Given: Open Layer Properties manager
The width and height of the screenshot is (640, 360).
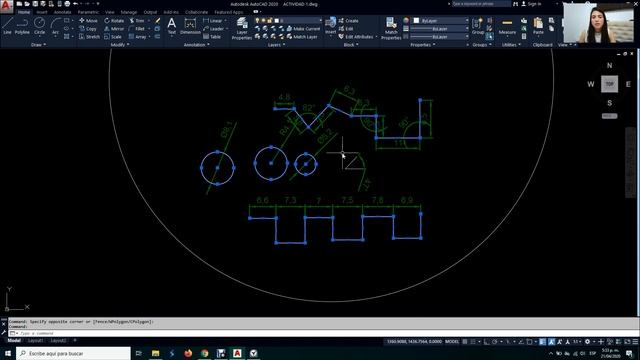Looking at the screenshot, I should coord(242,29).
